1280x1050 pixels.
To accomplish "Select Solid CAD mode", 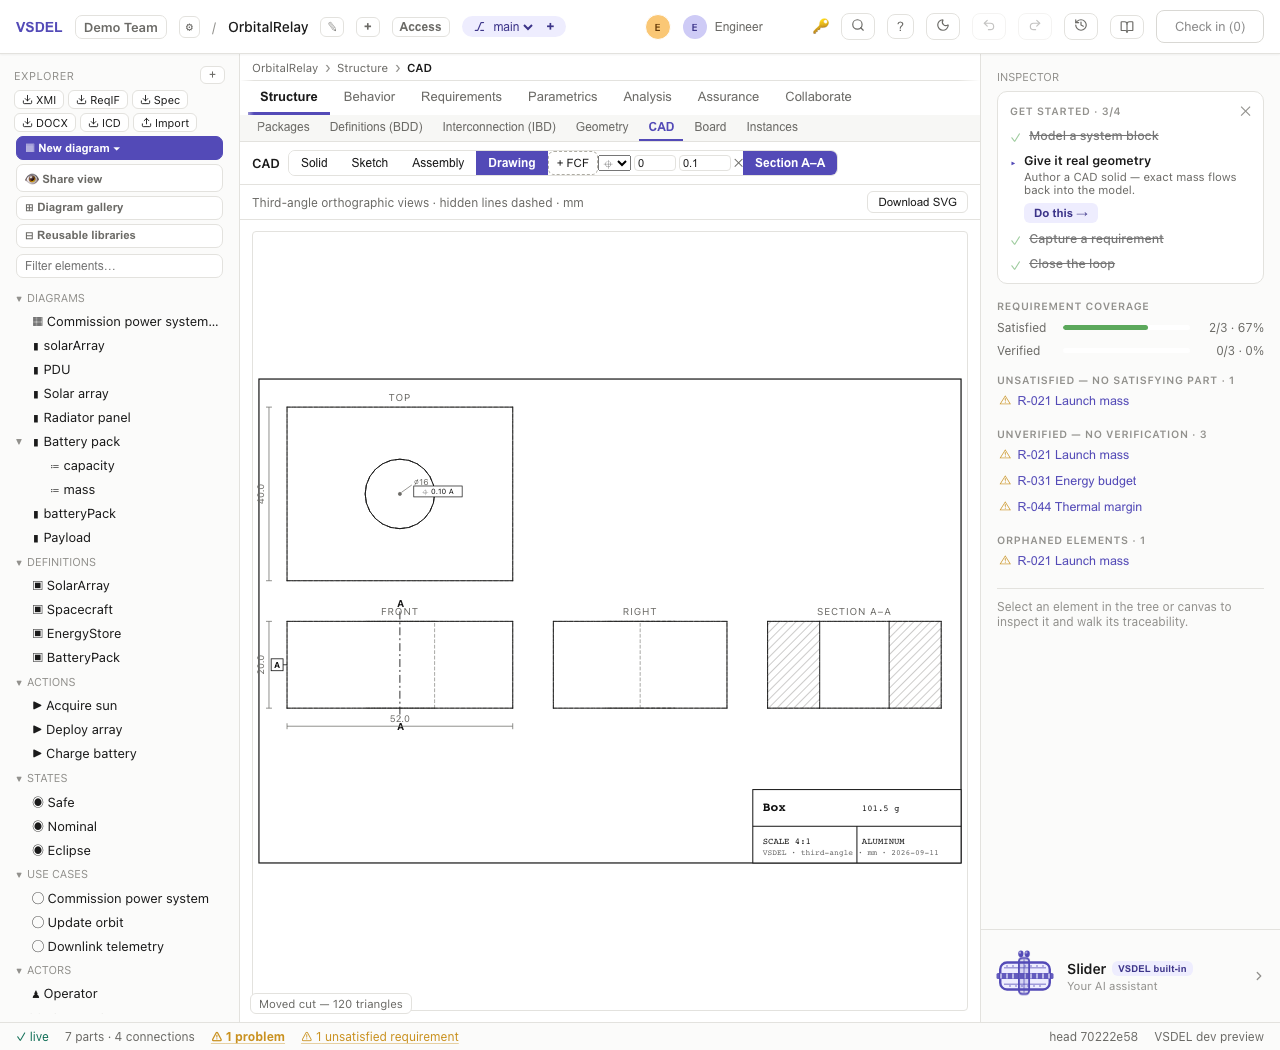I will pos(314,163).
